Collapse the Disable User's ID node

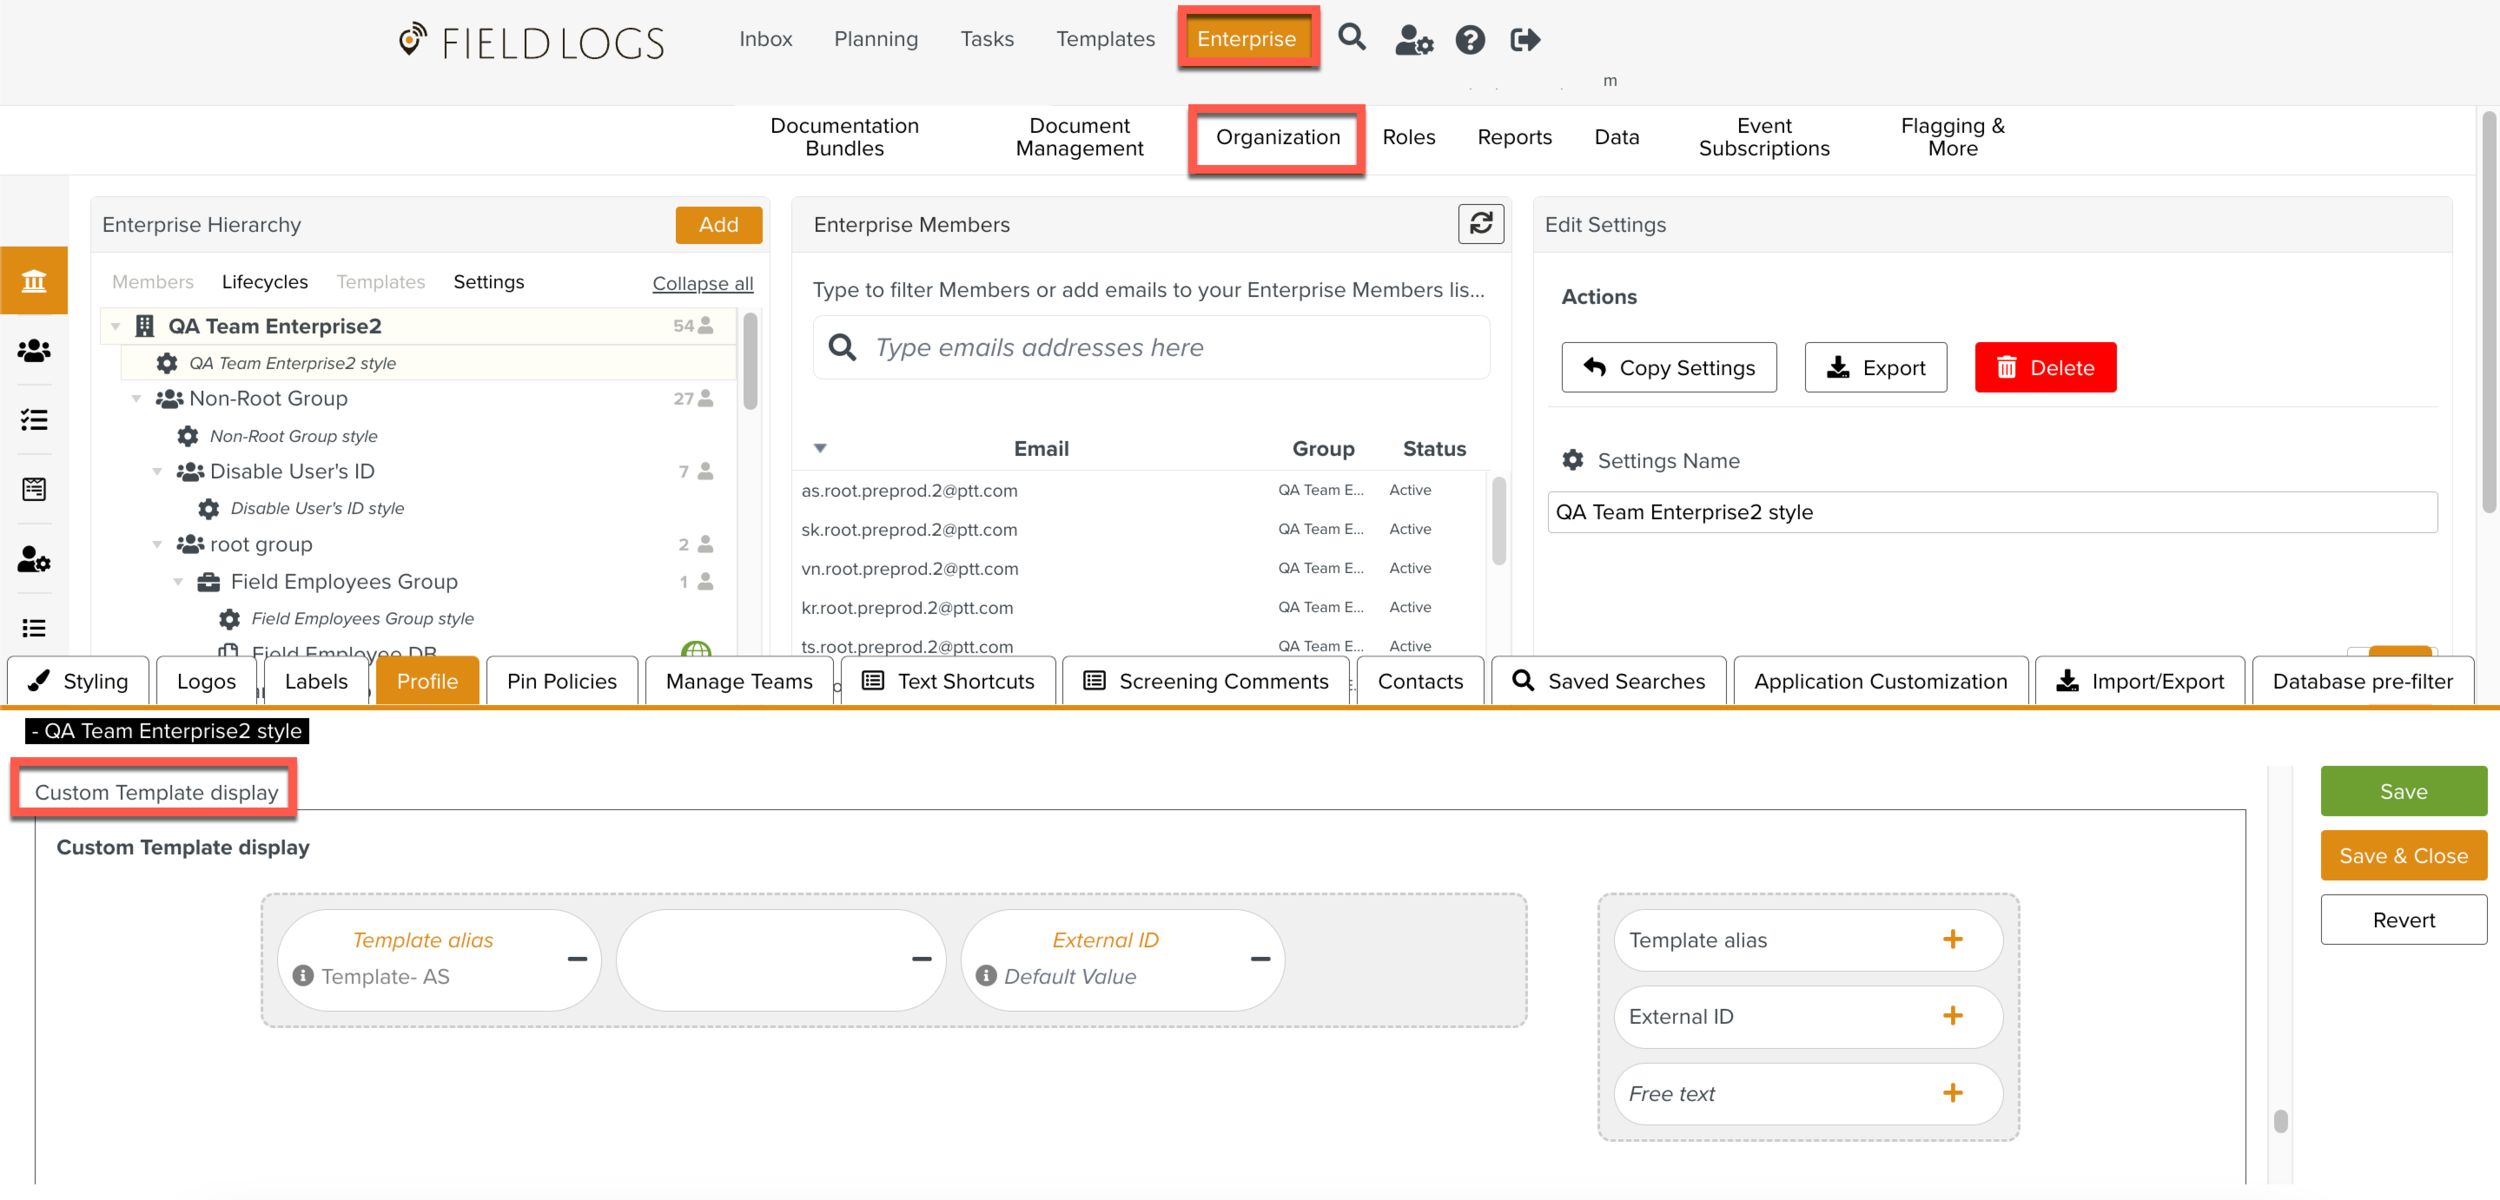tap(157, 471)
